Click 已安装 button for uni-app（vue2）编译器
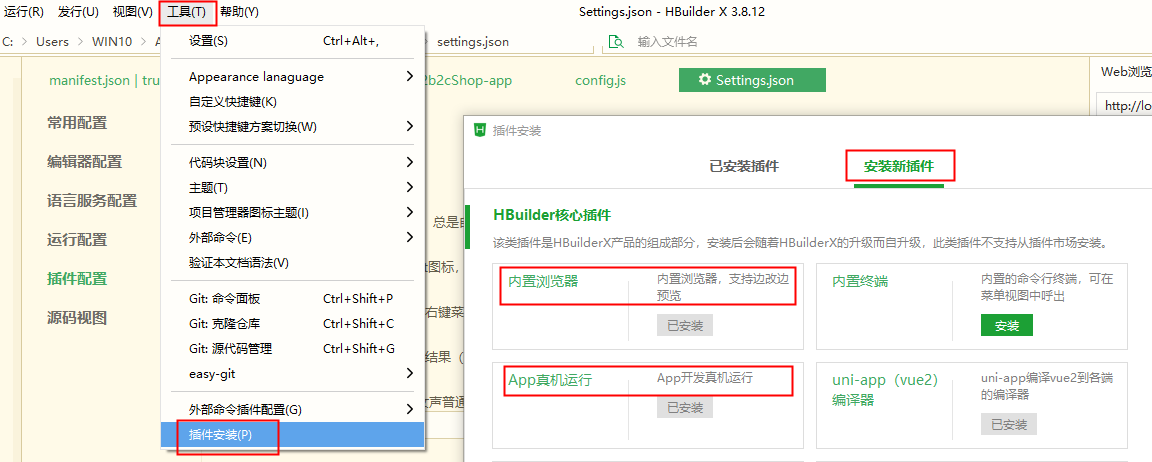This screenshot has width=1152, height=462. tap(1009, 424)
